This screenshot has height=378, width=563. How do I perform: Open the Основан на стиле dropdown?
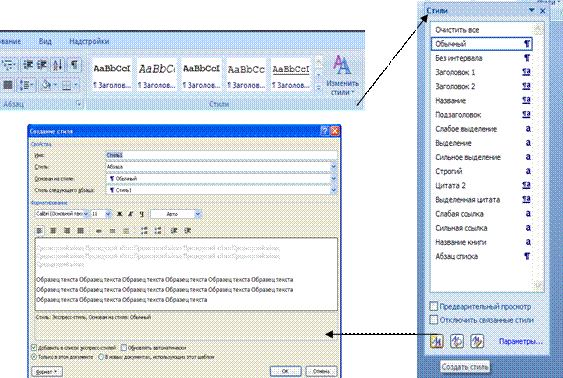coord(333,178)
